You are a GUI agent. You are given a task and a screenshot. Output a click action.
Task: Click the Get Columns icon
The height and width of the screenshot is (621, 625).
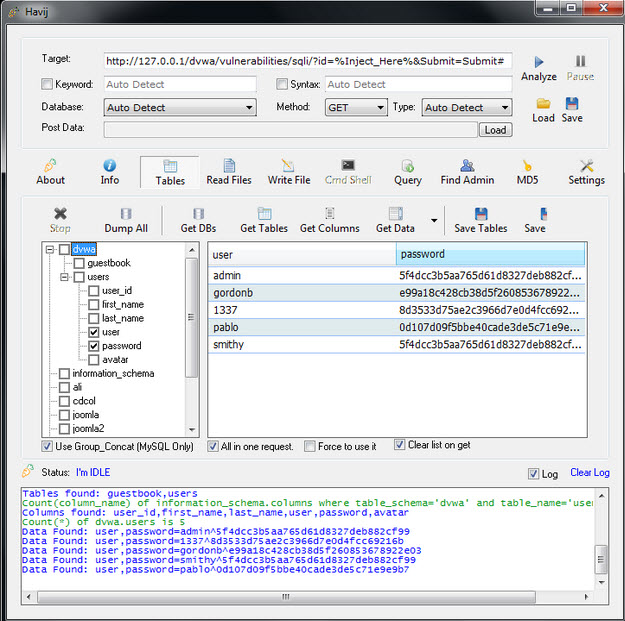pos(330,214)
